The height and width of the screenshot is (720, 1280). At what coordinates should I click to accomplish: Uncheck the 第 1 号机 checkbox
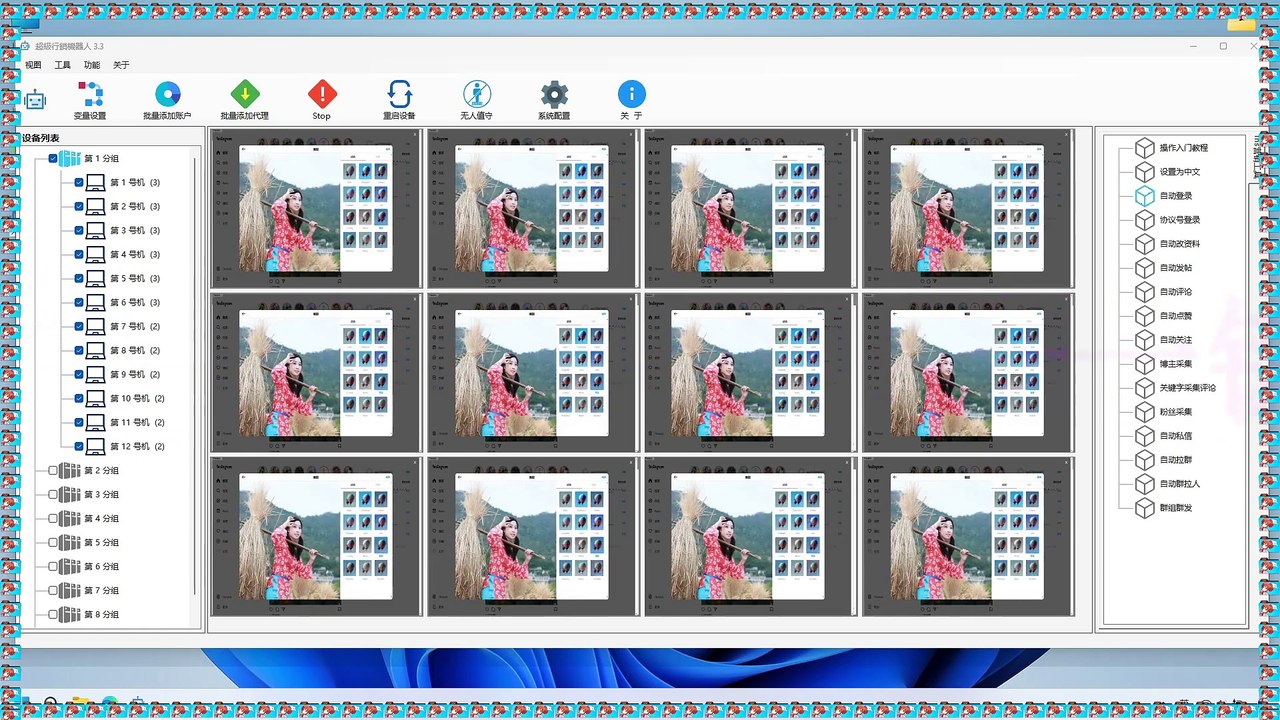pyautogui.click(x=79, y=183)
